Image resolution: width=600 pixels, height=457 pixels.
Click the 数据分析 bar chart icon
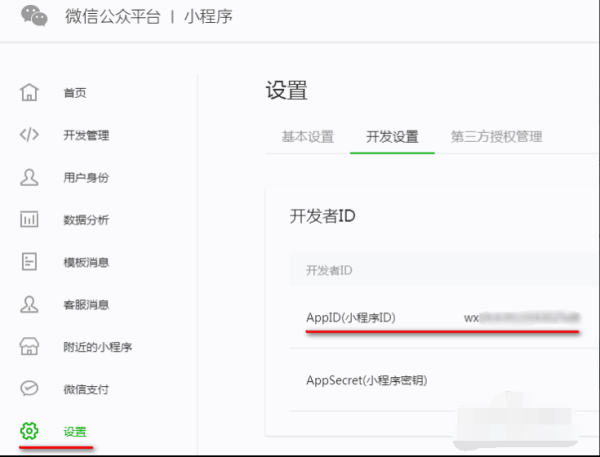29,219
